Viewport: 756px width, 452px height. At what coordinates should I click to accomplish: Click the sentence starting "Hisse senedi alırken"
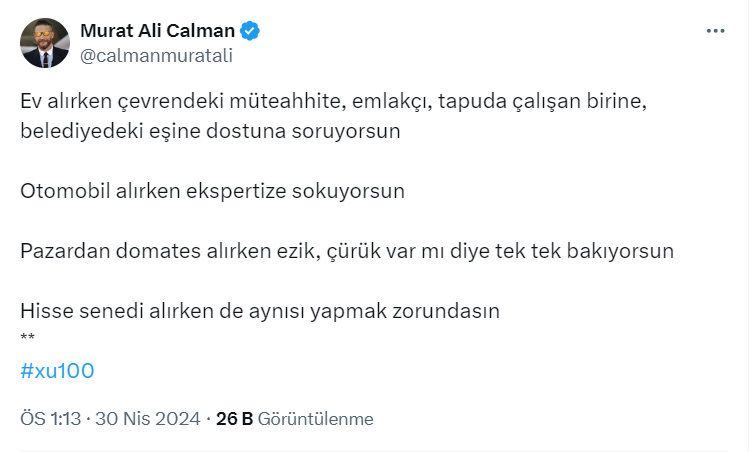[x=259, y=311]
